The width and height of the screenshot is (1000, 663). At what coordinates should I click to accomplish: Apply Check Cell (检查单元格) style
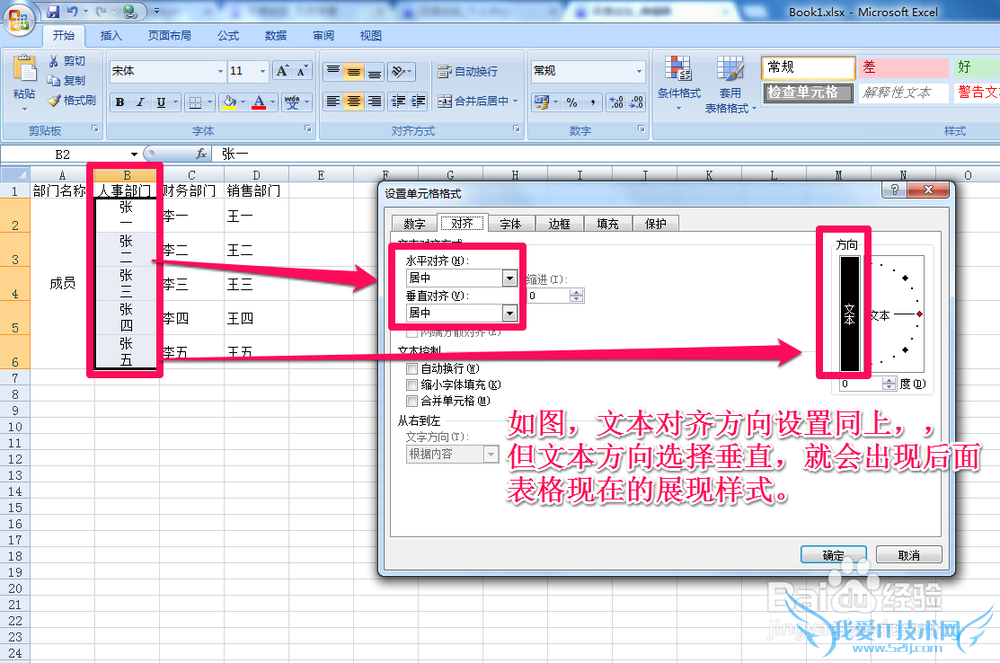(x=809, y=92)
